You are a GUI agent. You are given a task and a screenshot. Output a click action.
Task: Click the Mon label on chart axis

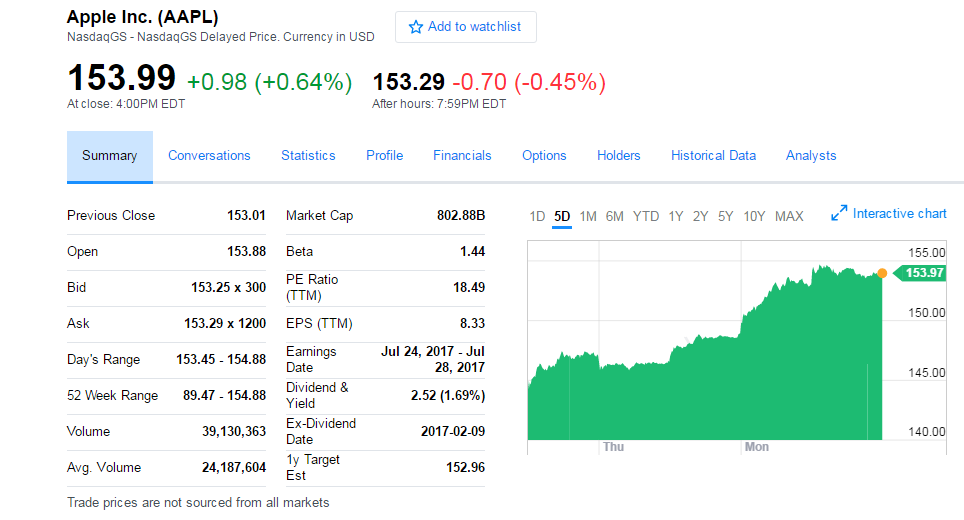(757, 447)
